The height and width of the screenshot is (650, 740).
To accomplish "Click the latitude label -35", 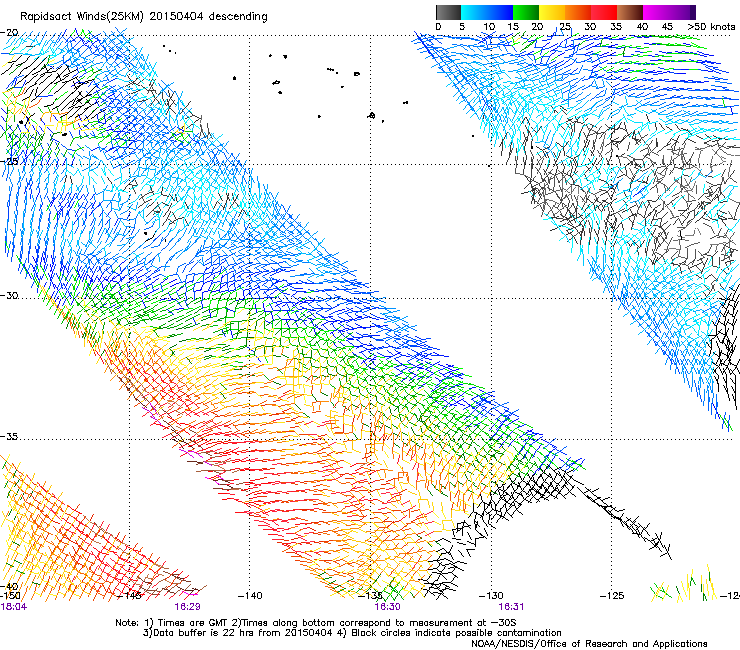I will pyautogui.click(x=9, y=437).
